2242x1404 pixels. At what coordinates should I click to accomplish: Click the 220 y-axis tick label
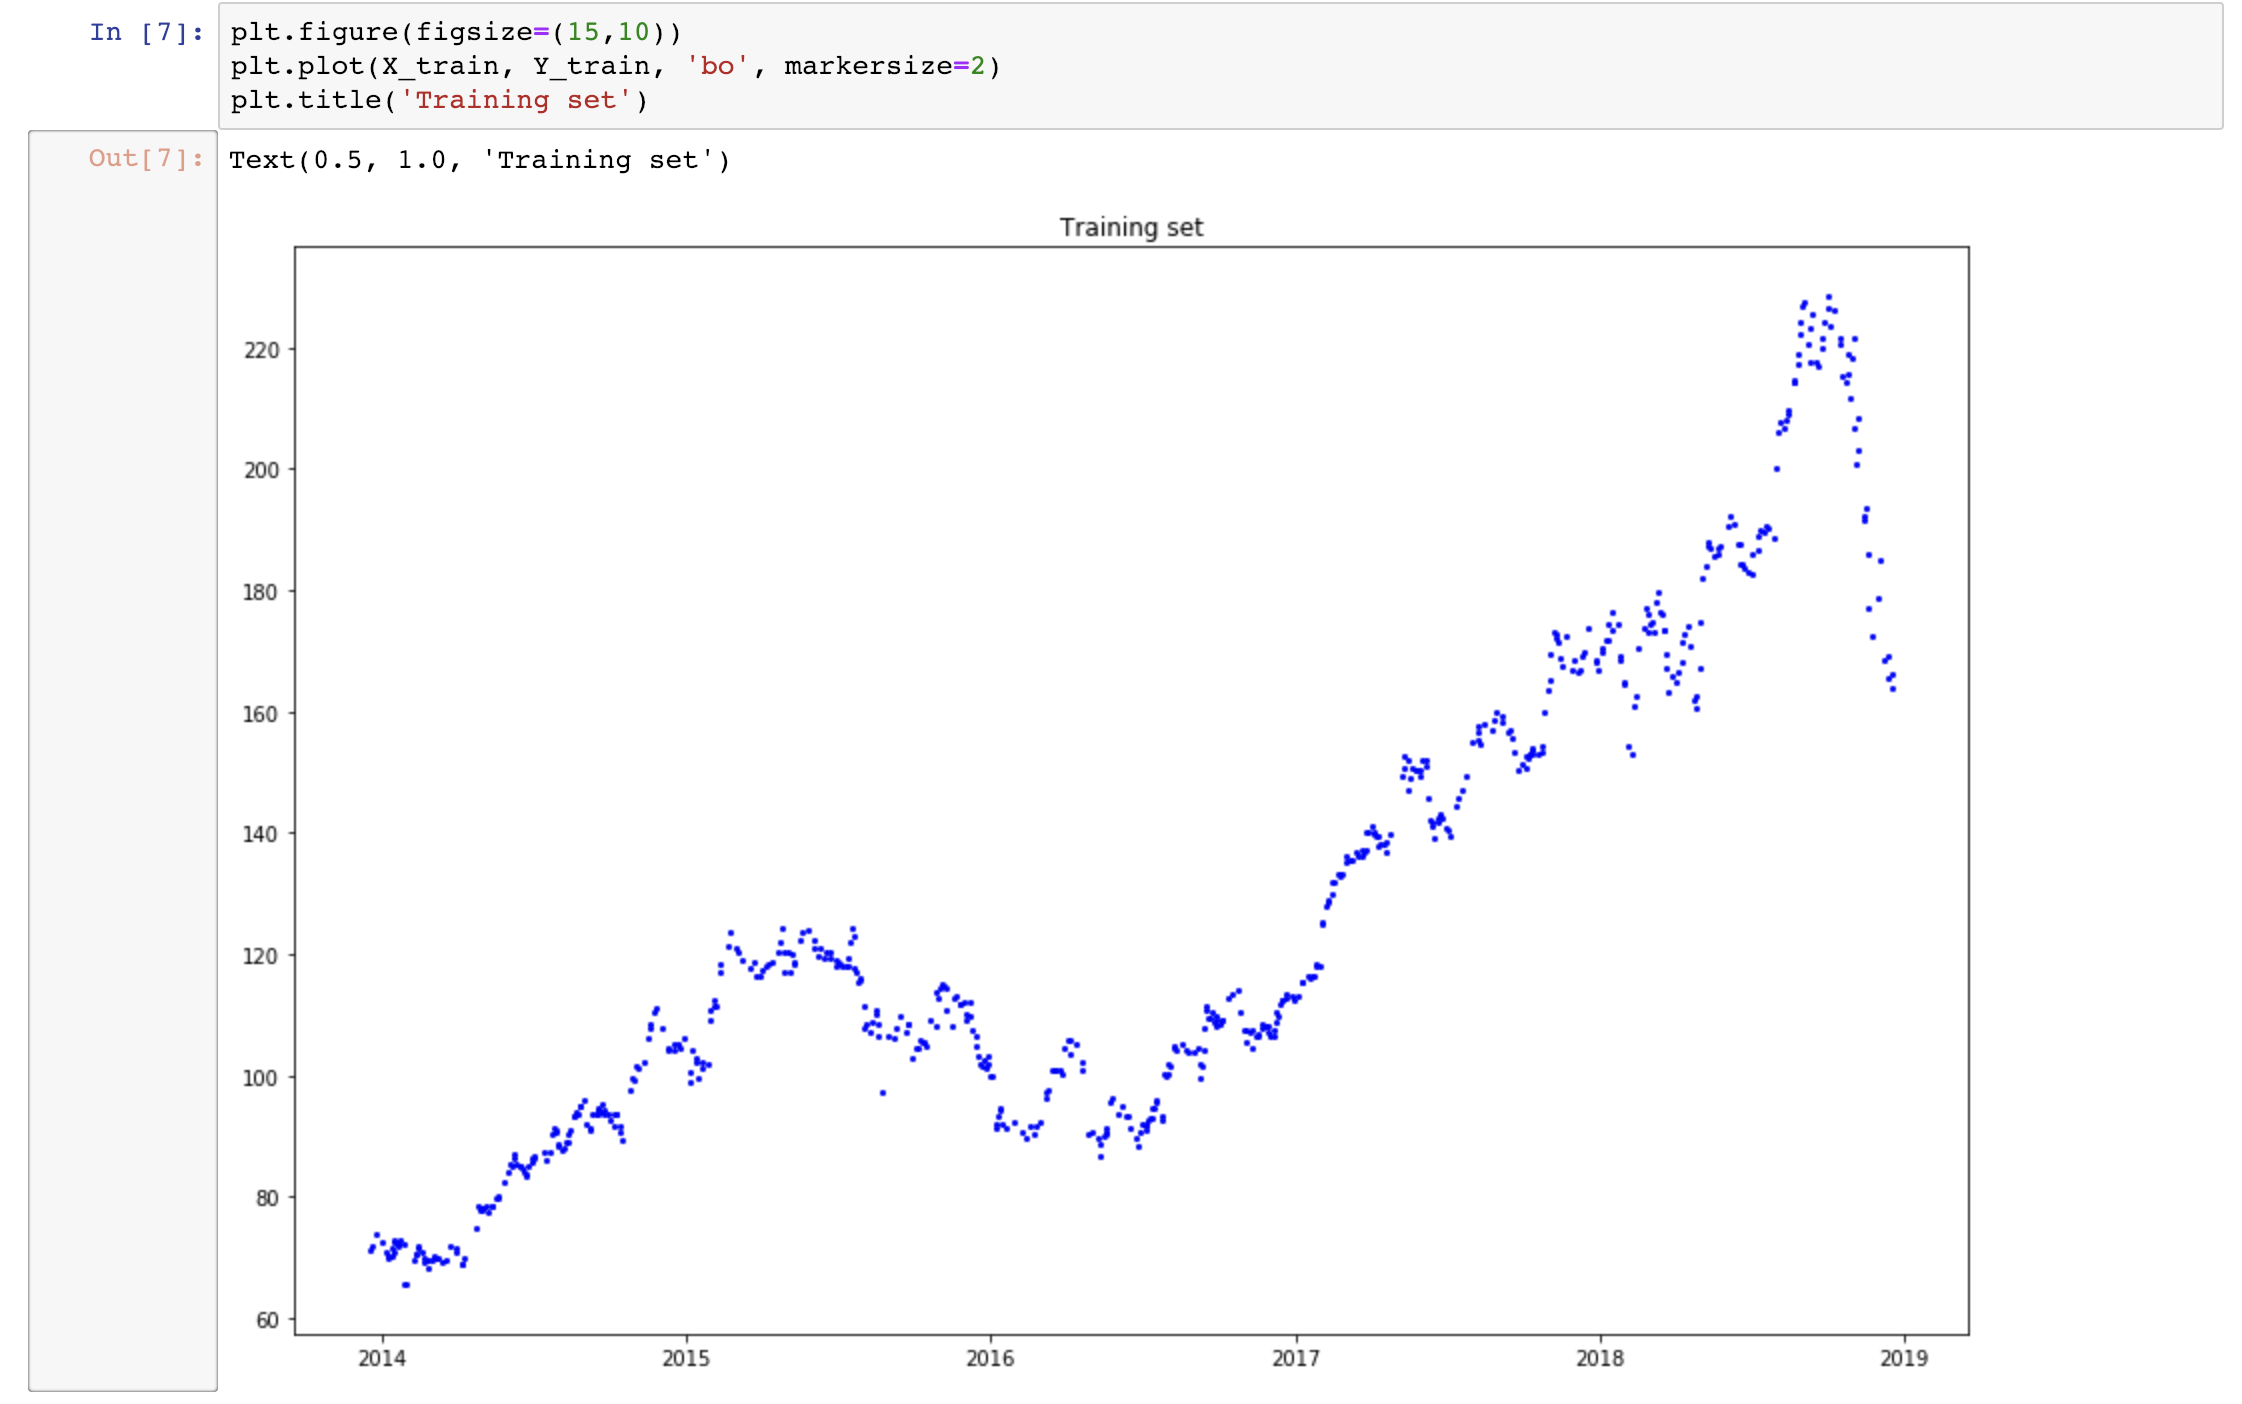pyautogui.click(x=262, y=350)
